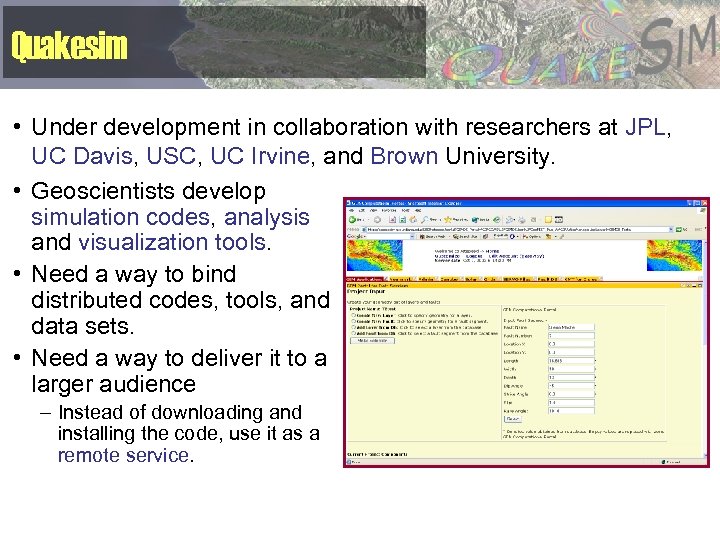Click the Print icon in the browser toolbar
The height and width of the screenshot is (540, 720).
tap(523, 219)
